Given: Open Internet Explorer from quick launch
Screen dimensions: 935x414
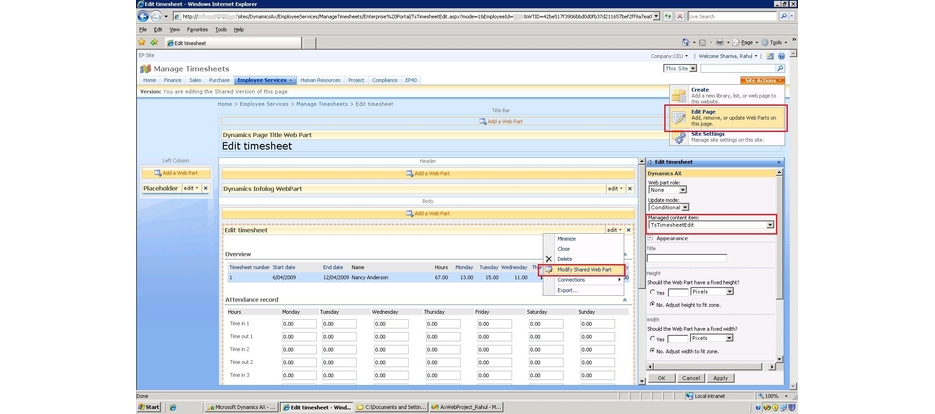Looking at the screenshot, I should tap(173, 407).
